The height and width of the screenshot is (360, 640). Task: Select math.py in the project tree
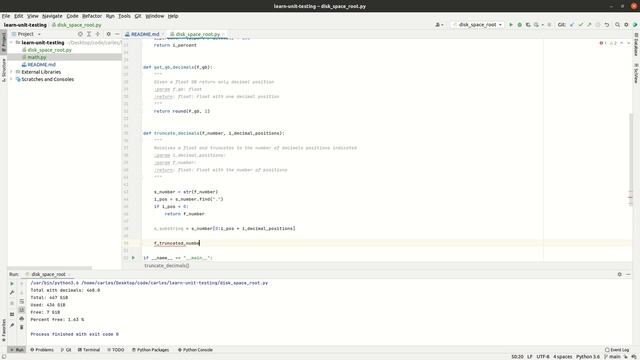(x=37, y=57)
